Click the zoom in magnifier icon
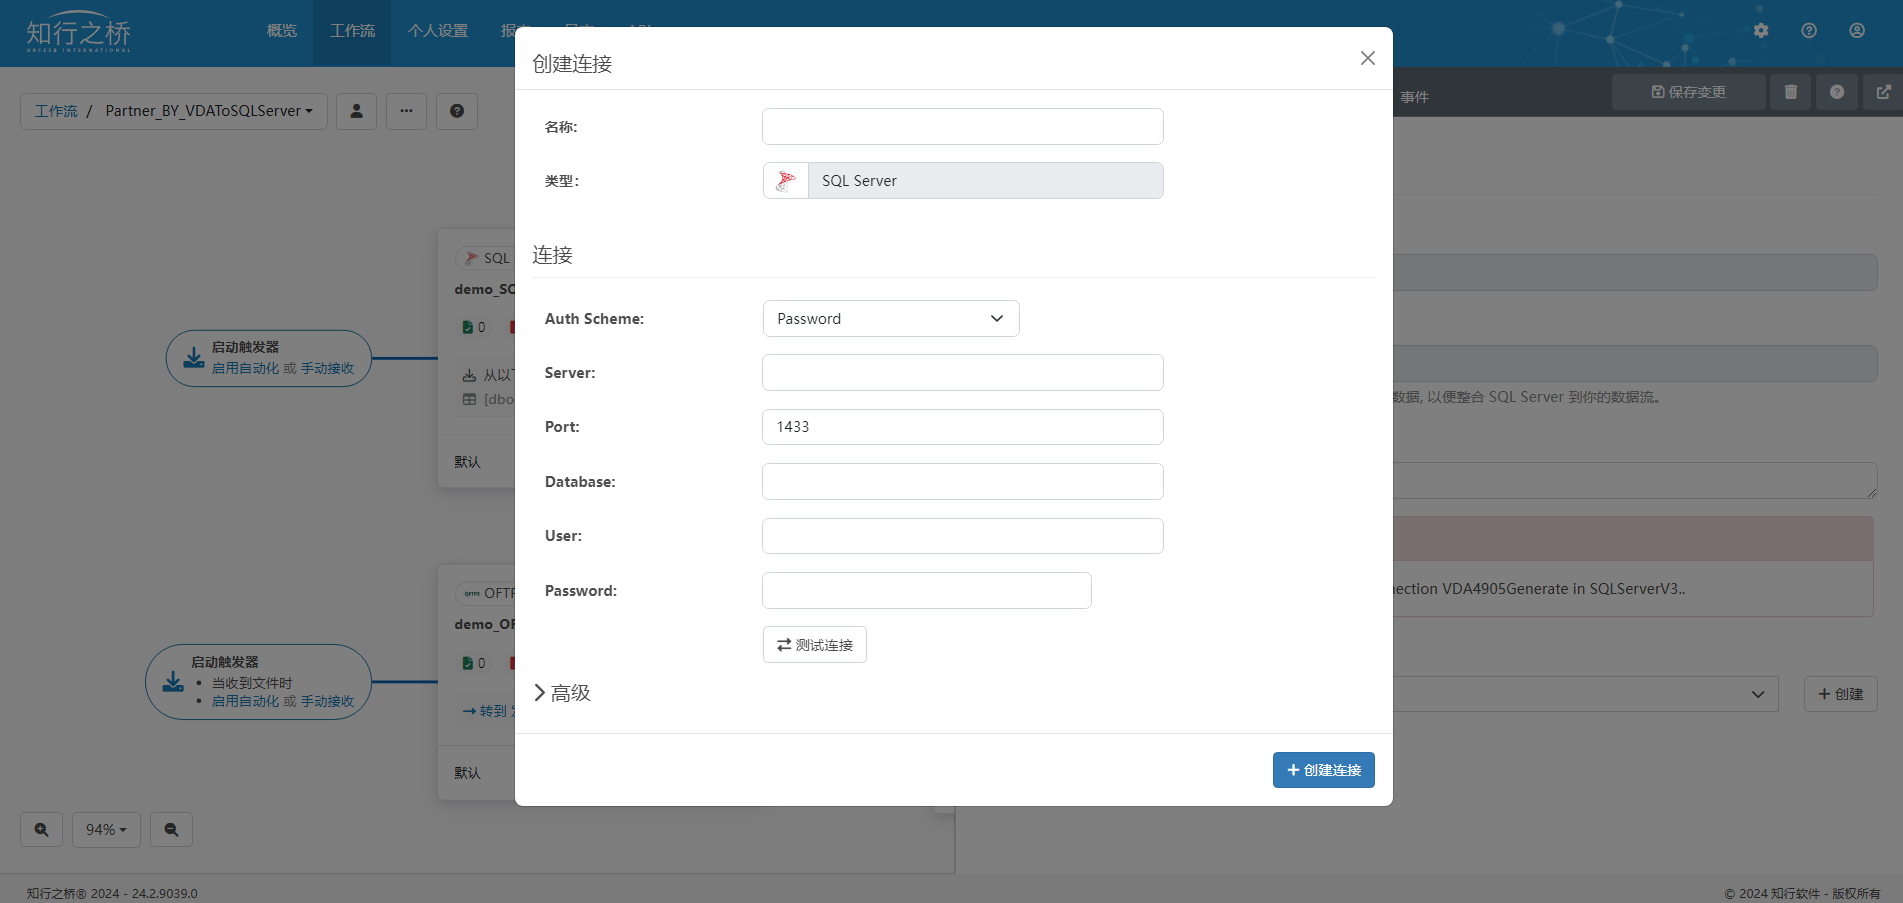 click(41, 830)
